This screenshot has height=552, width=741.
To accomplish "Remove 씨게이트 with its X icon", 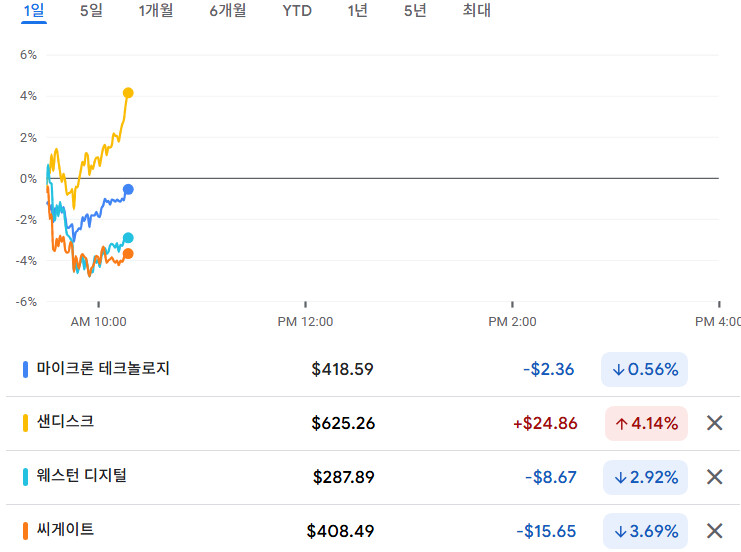I will [714, 531].
